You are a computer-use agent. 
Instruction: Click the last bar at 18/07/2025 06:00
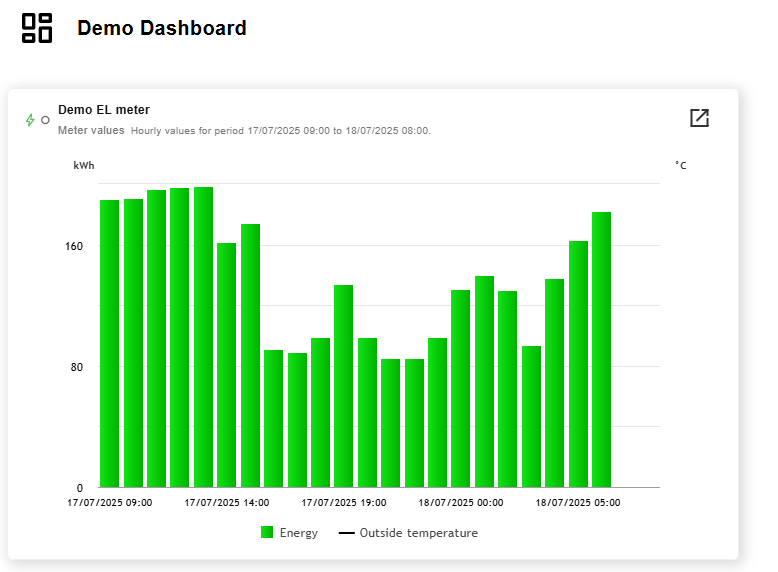[x=601, y=349]
